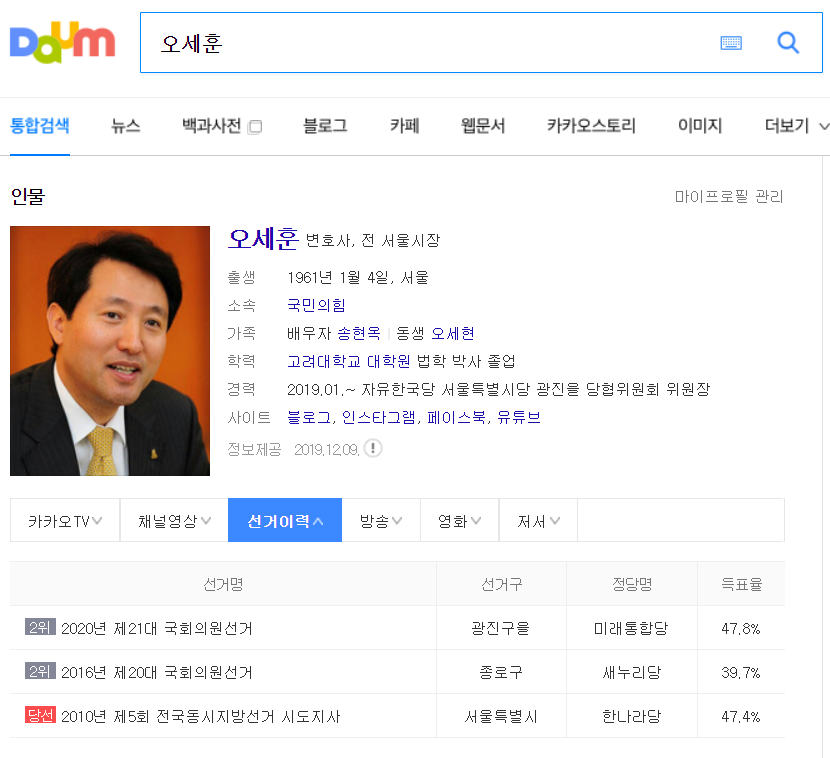Click the 2020년 제21대 국회의원선거 row text
Image resolution: width=830 pixels, height=758 pixels.
(157, 628)
